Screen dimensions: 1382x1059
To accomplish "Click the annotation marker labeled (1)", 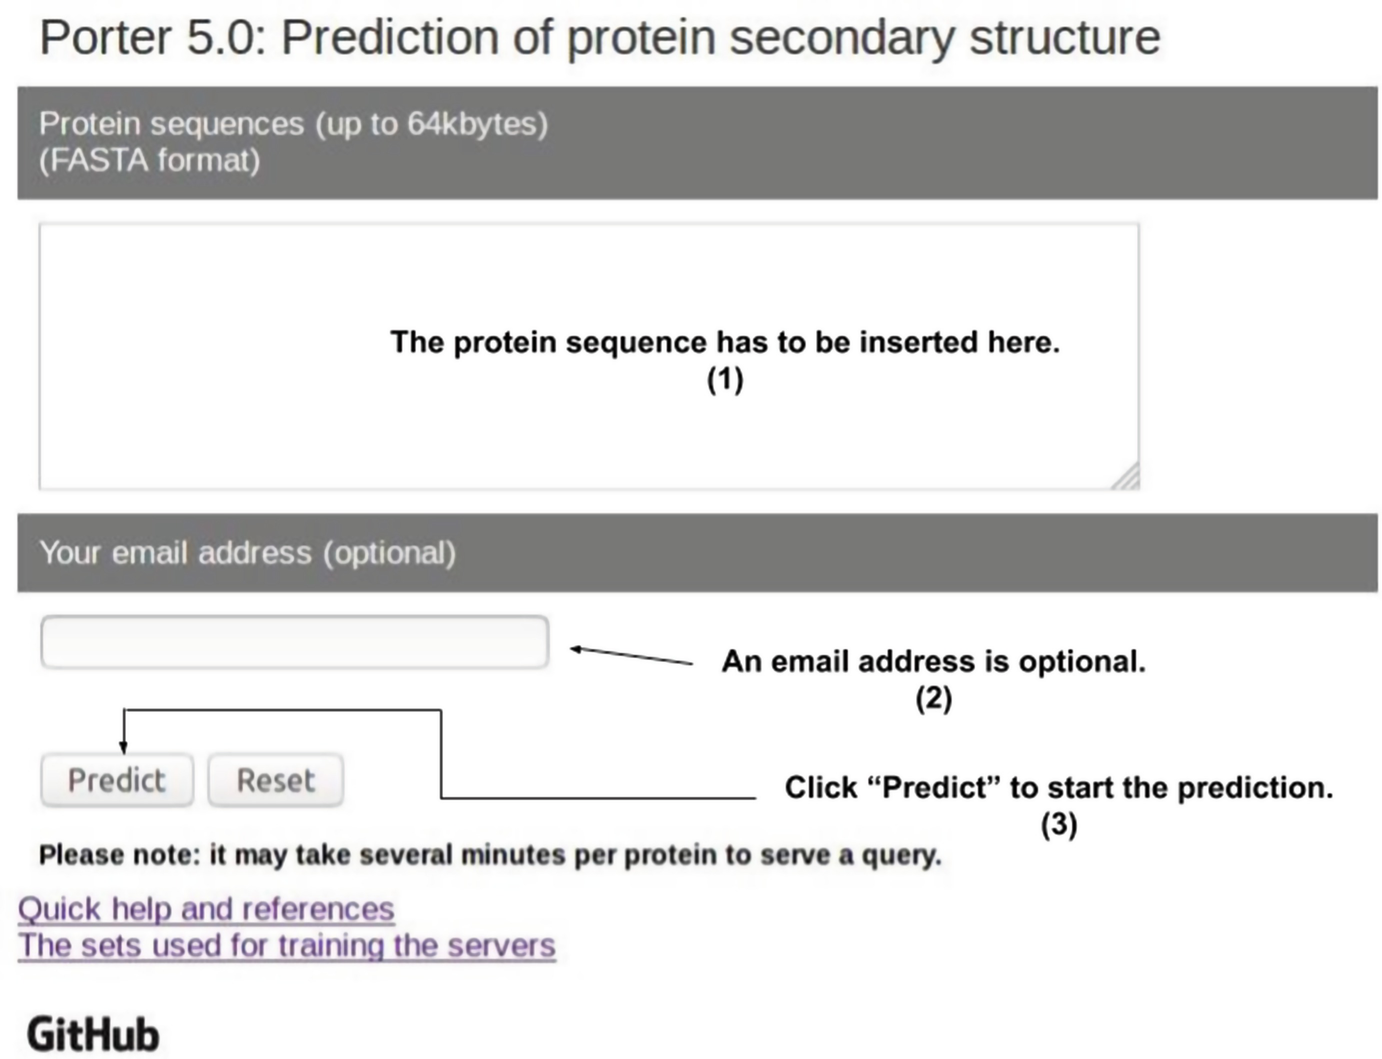I will coord(727,379).
